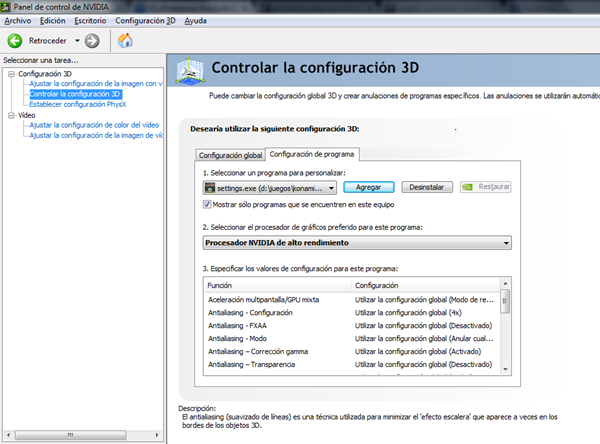Open Ajustar la configuración de la imagen con vista previa
Image resolution: width=600 pixels, height=444 pixels.
96,83
